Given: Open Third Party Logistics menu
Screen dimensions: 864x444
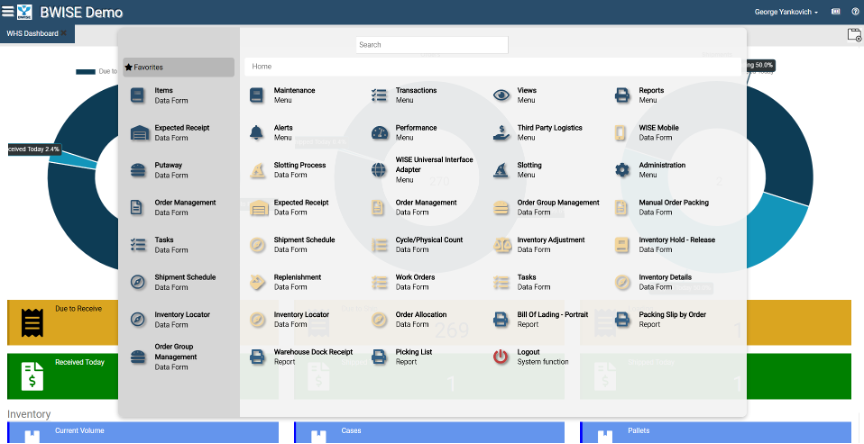Looking at the screenshot, I should 537,133.
